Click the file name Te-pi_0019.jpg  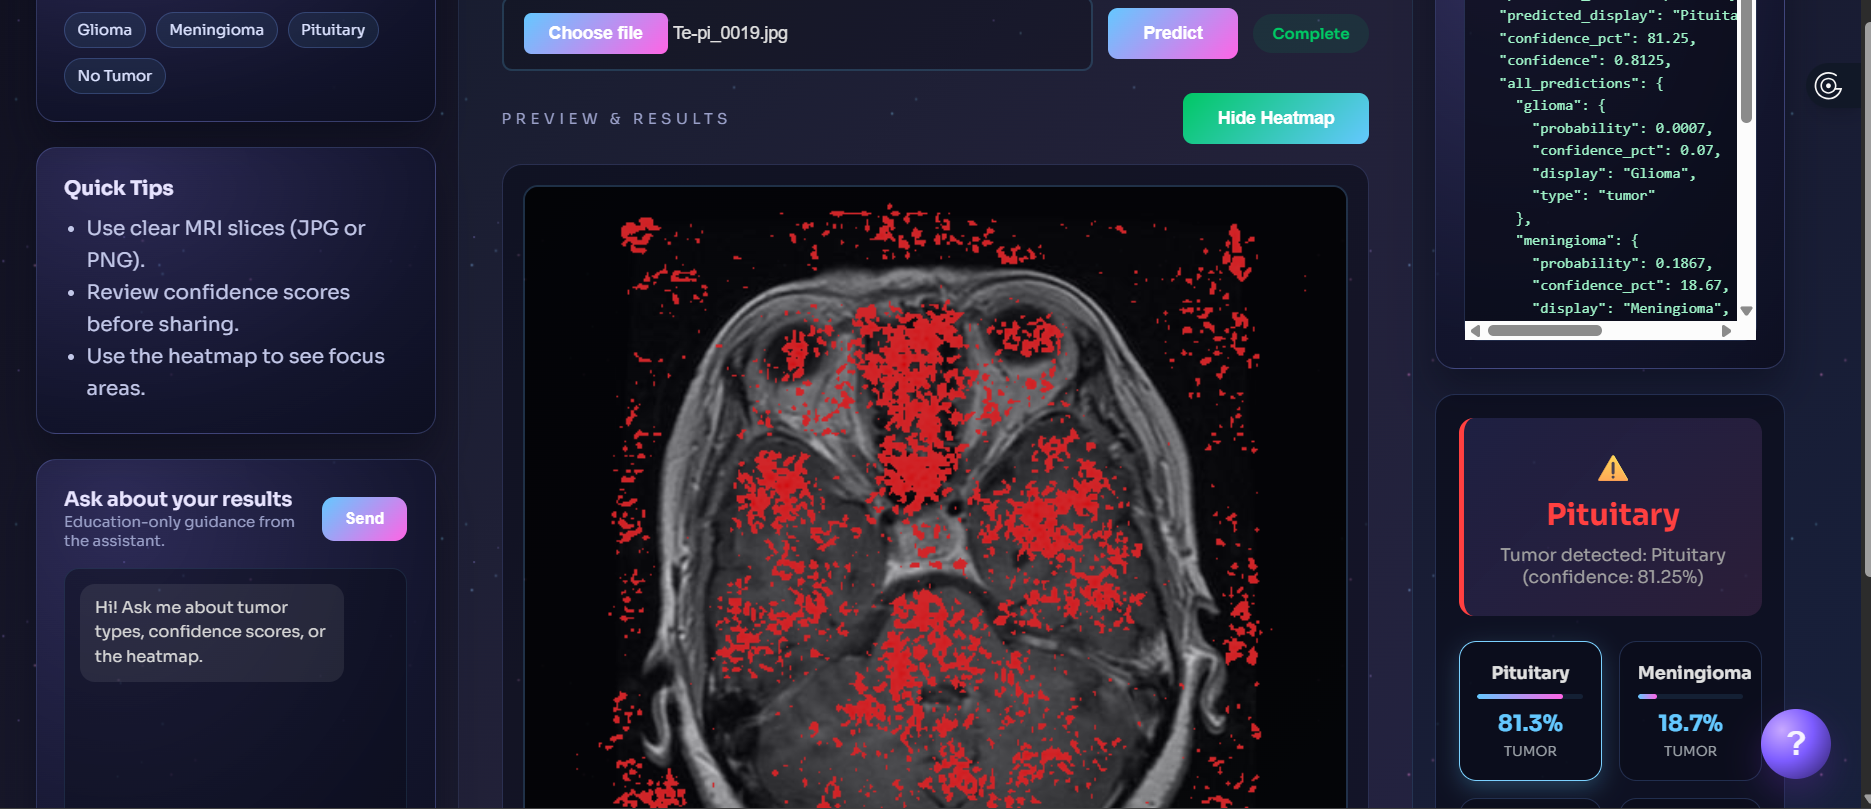730,33
